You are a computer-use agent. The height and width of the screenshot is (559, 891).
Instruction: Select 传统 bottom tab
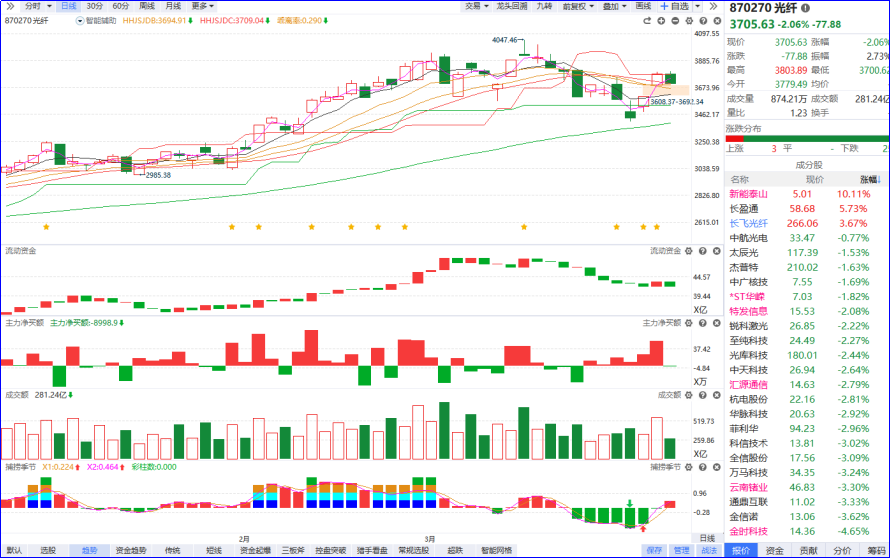click(x=172, y=550)
